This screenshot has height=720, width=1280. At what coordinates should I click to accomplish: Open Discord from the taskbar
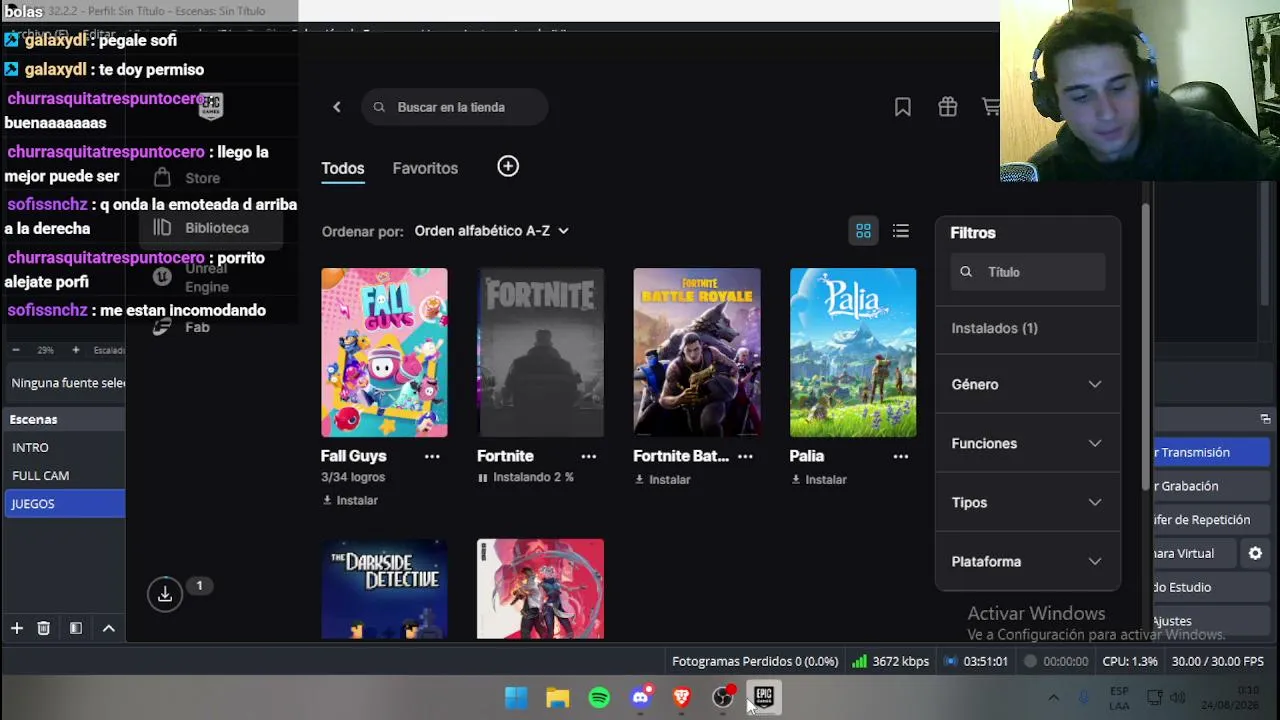(x=641, y=697)
